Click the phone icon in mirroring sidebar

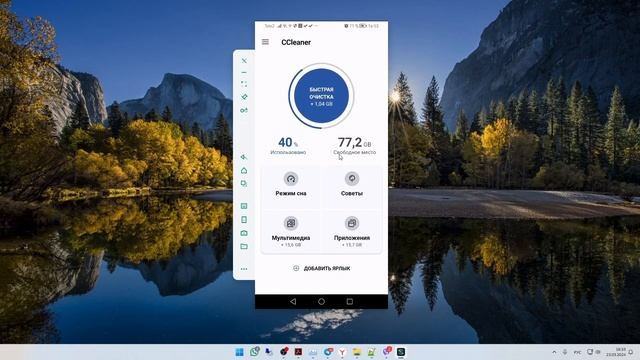click(x=244, y=220)
